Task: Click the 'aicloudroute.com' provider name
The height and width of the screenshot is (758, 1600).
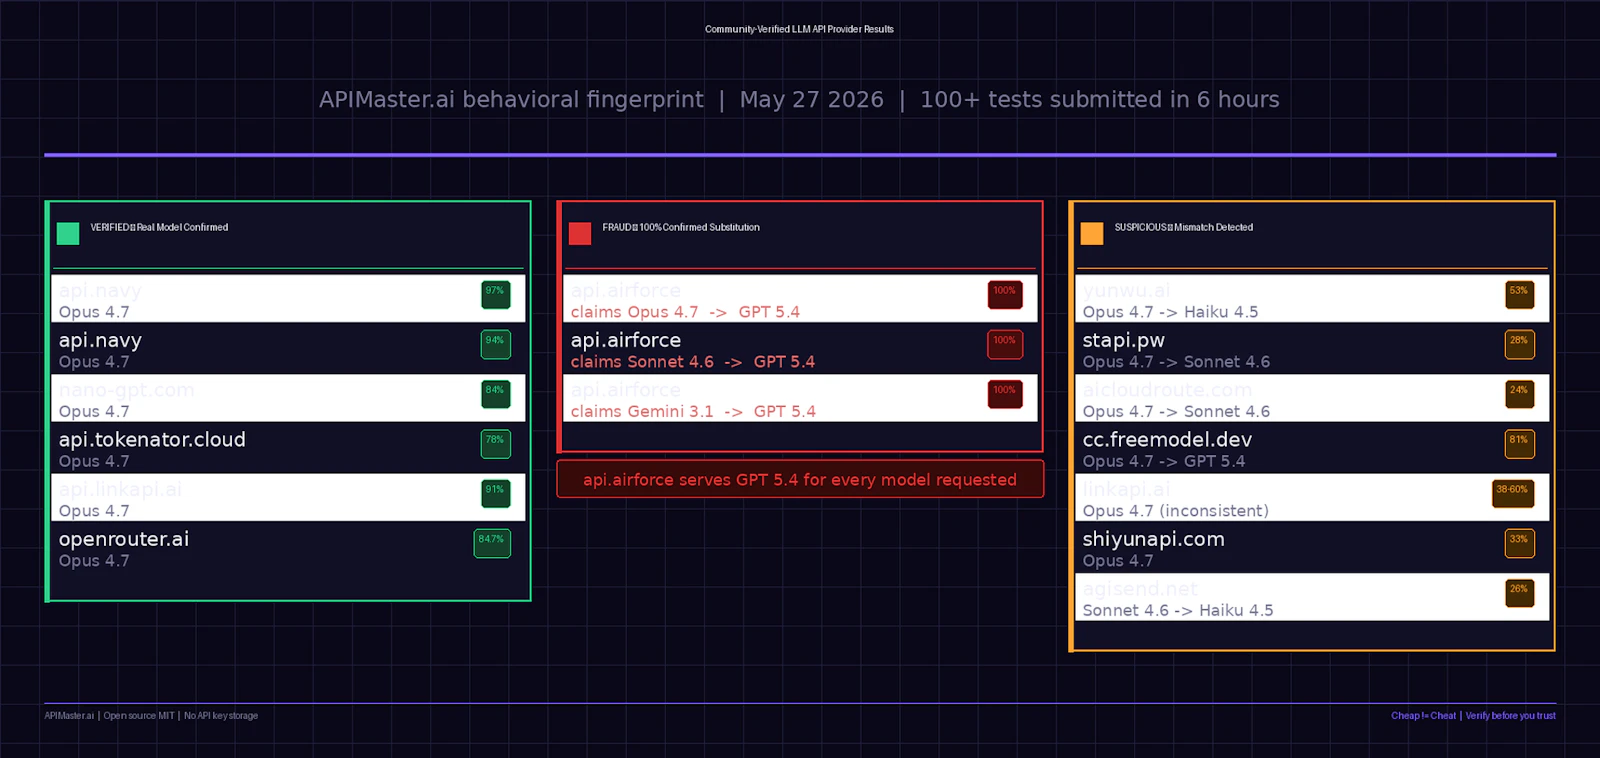Action: 1167,390
